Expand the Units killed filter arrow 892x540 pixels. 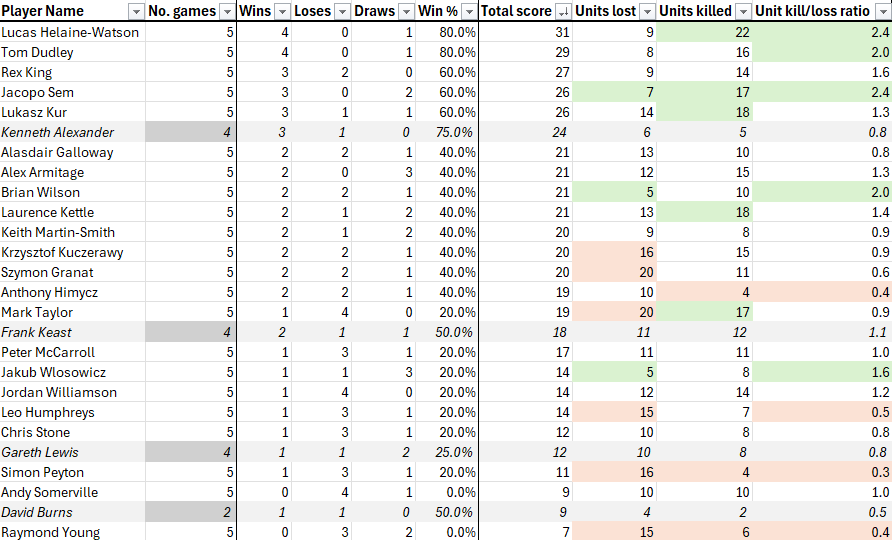coord(743,11)
